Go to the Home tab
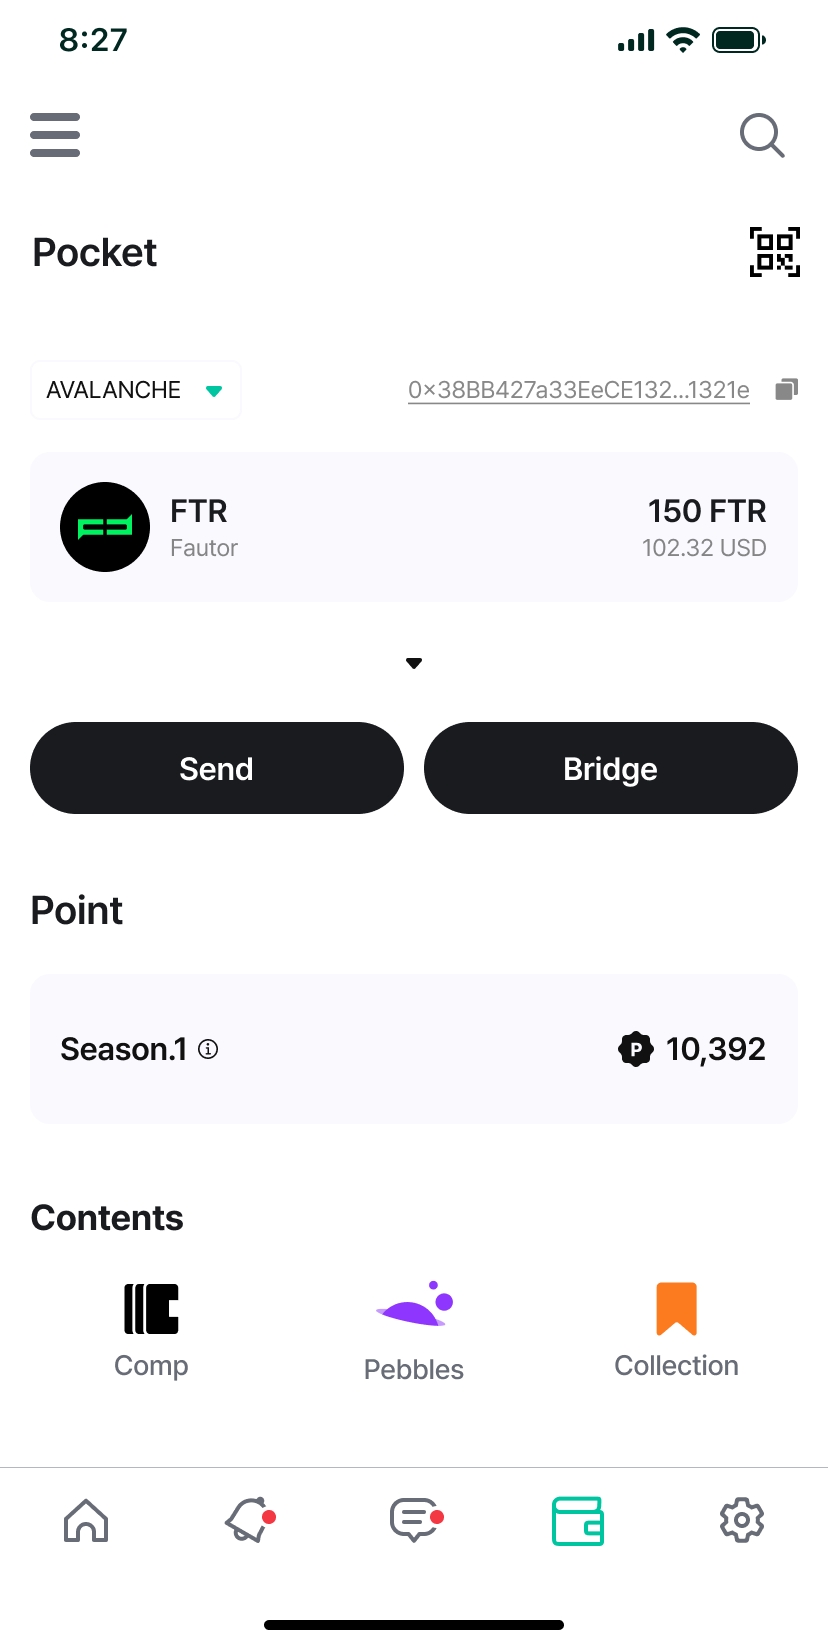Viewport: 828px width, 1652px height. click(86, 1521)
